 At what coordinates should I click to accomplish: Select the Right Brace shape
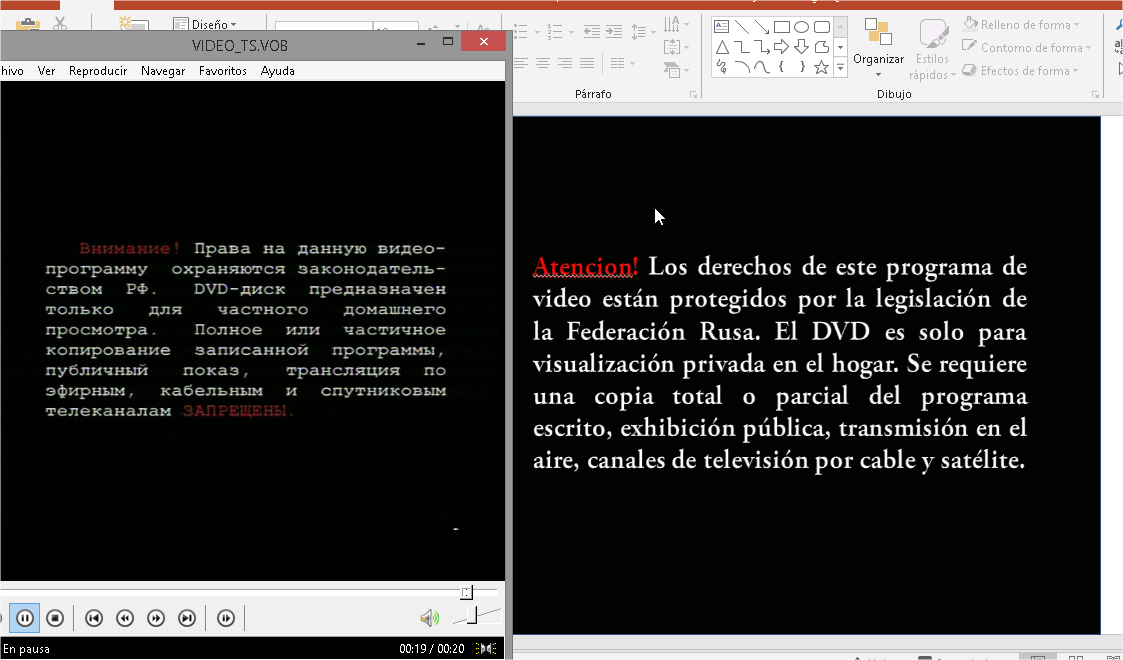pyautogui.click(x=801, y=67)
